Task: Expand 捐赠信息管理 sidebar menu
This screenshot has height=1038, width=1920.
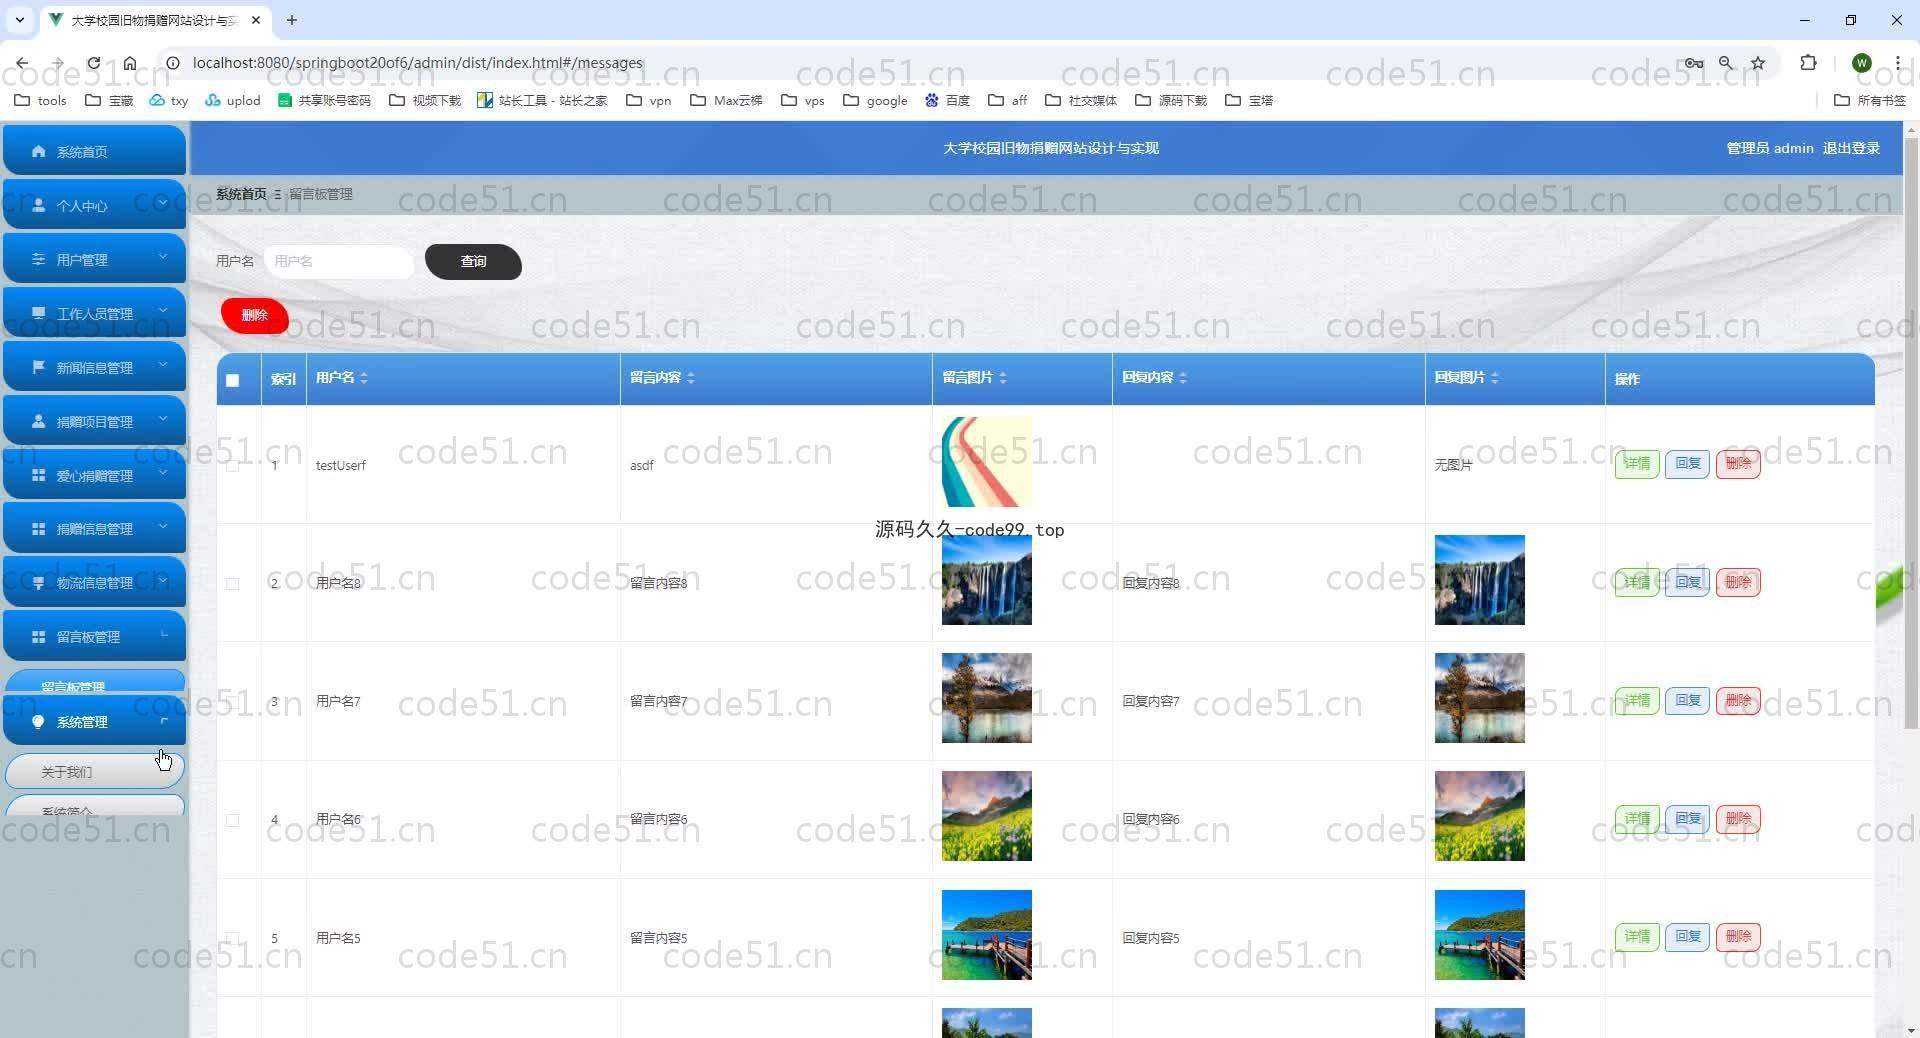Action: click(x=94, y=528)
